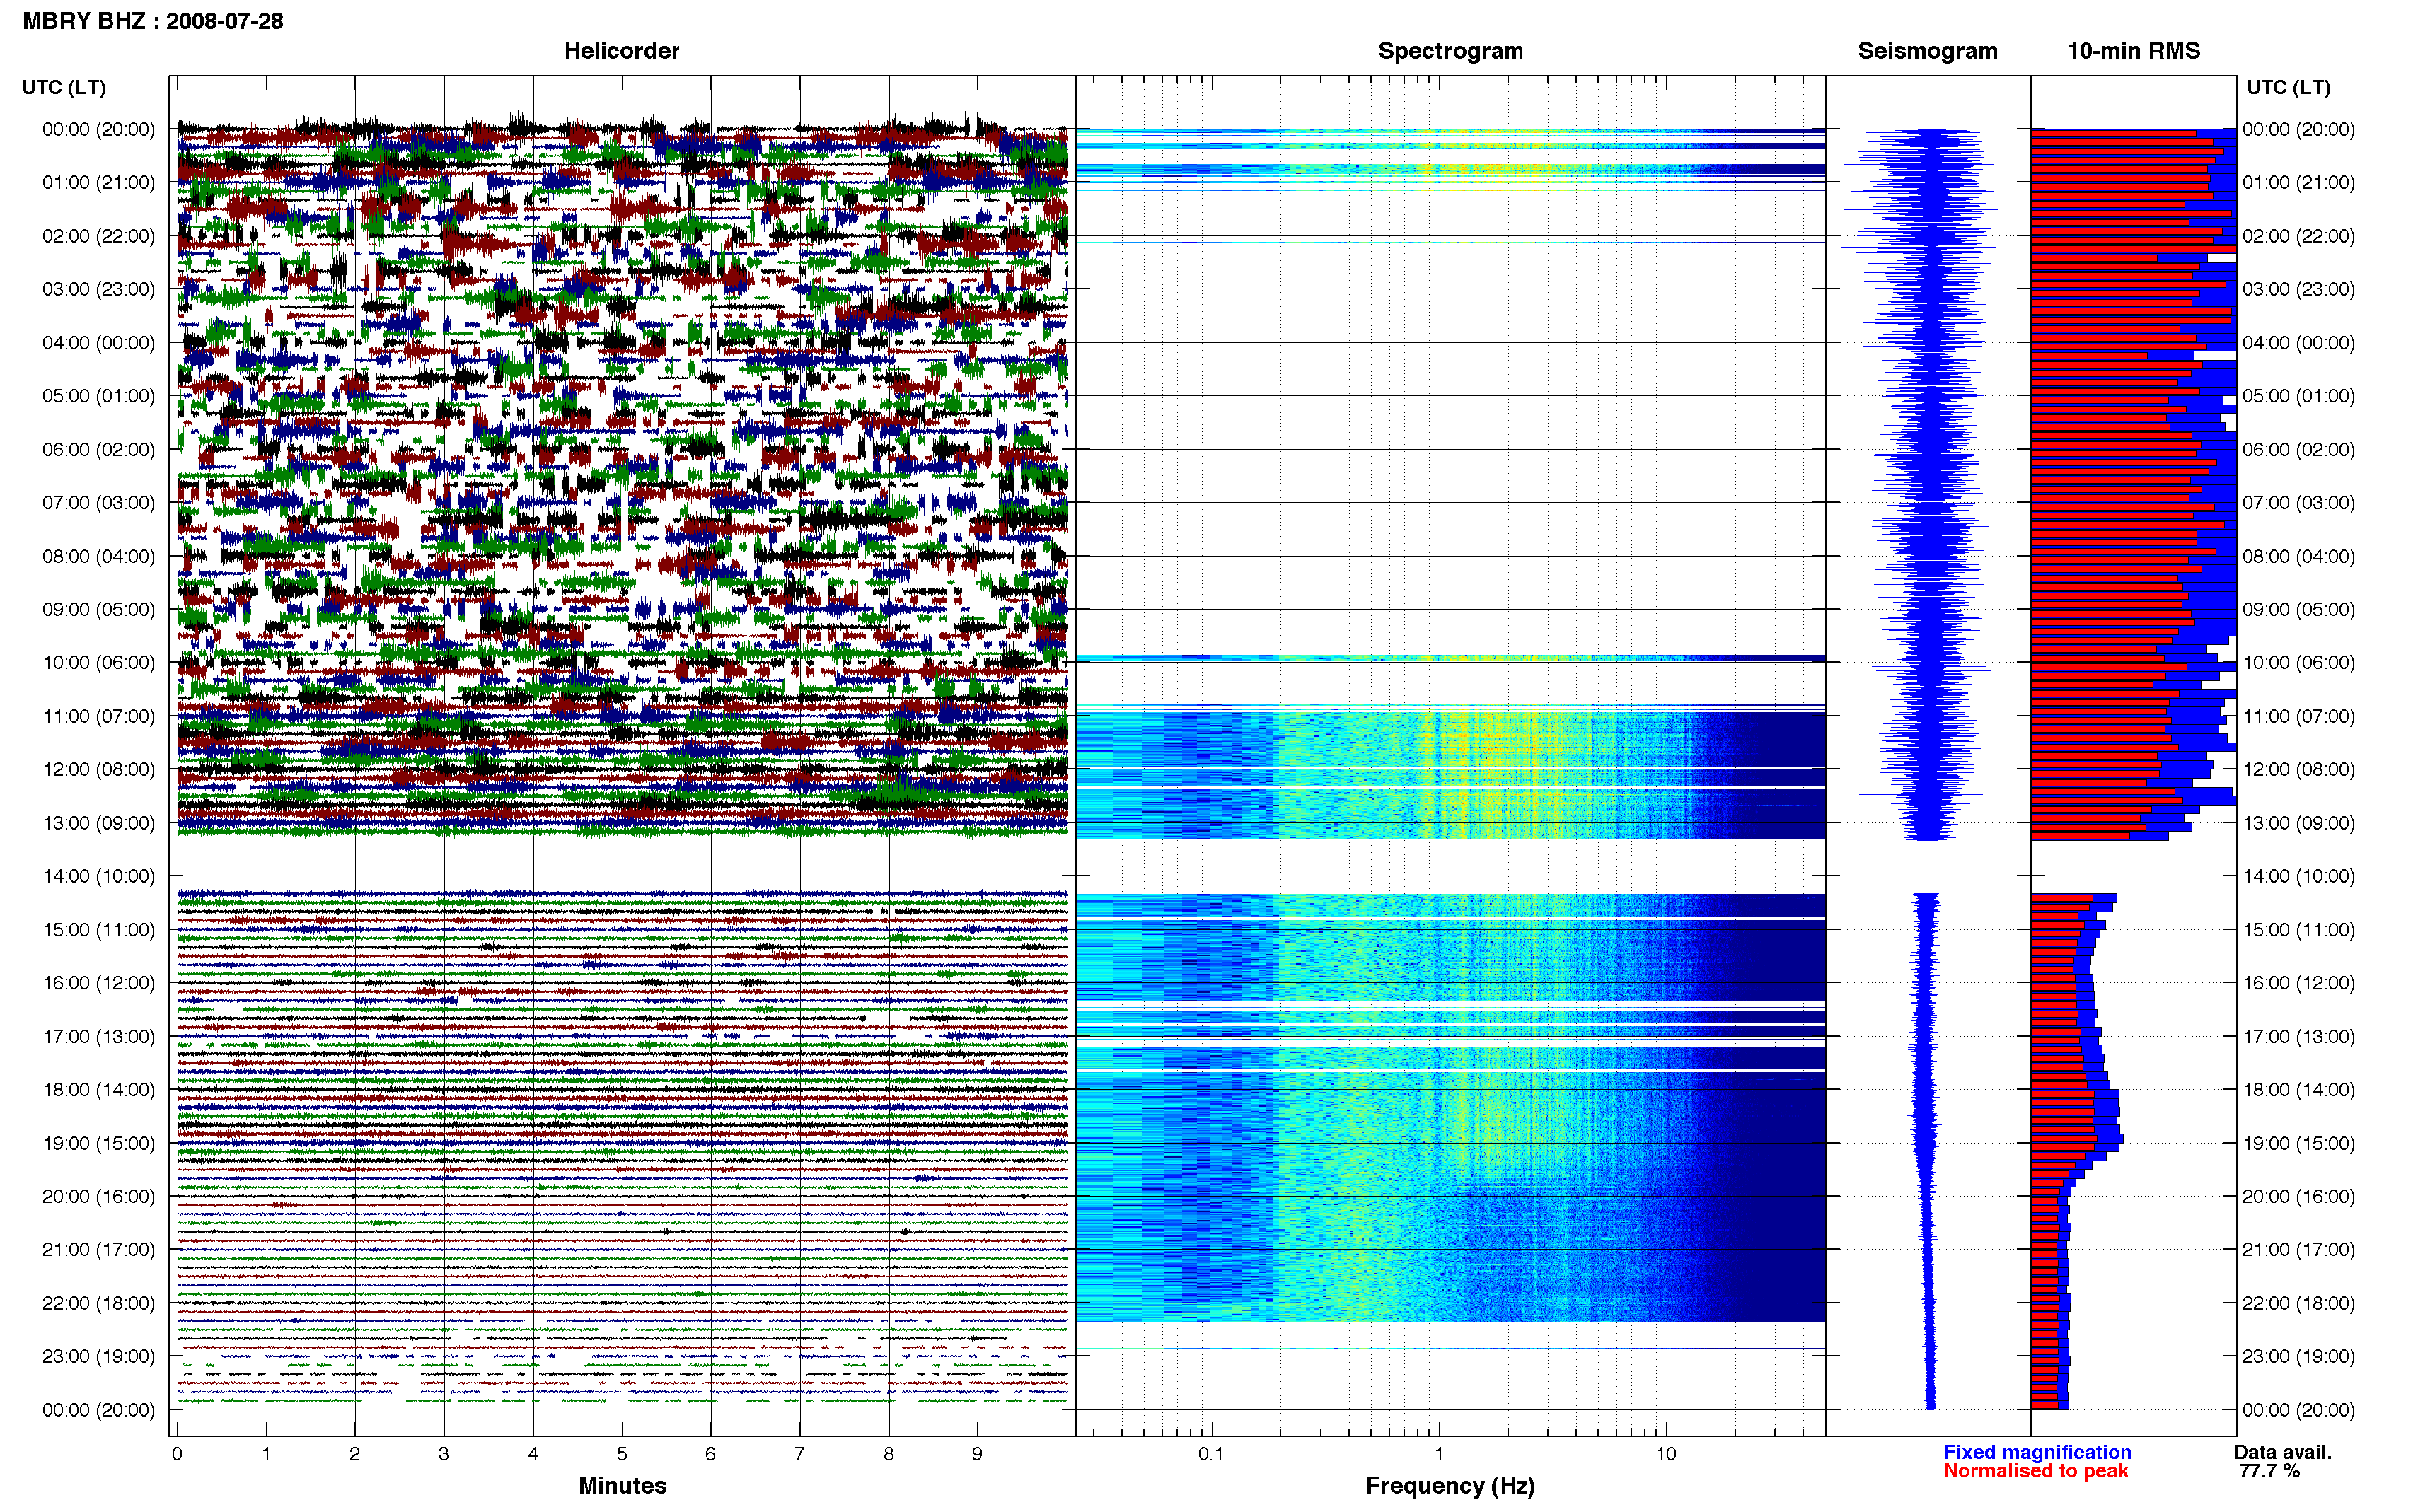Click '20:00 (16:00)' on the left time axis

click(98, 1196)
